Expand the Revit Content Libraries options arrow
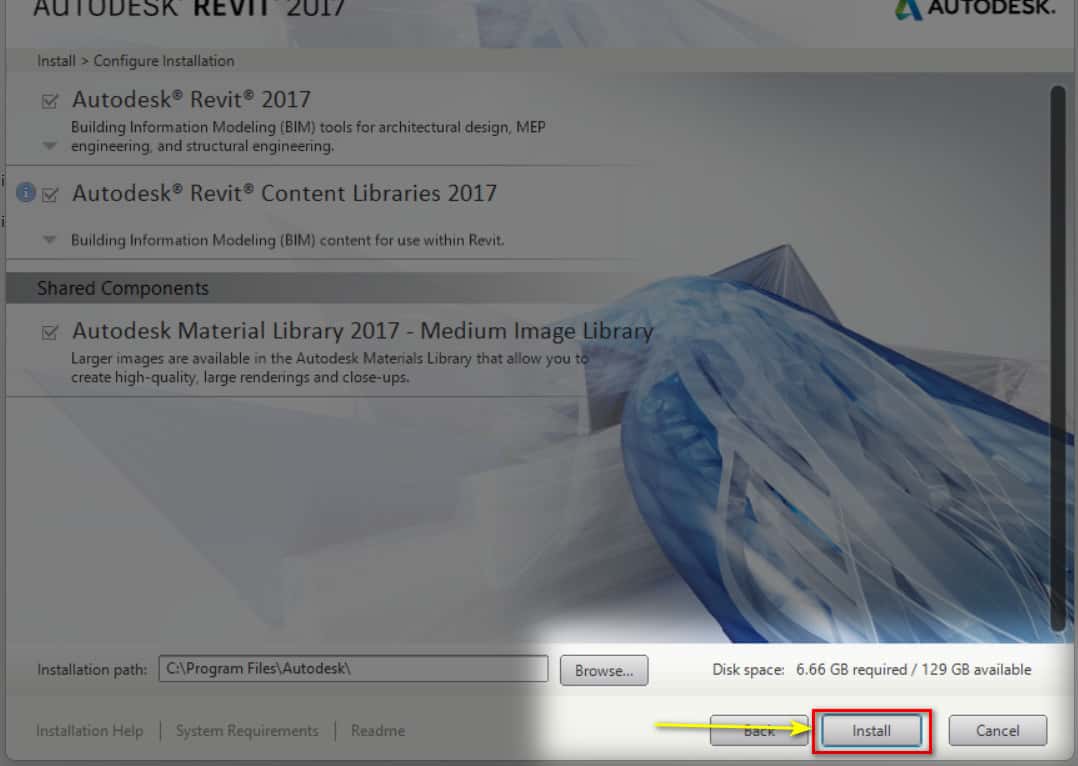1078x766 pixels. 50,240
